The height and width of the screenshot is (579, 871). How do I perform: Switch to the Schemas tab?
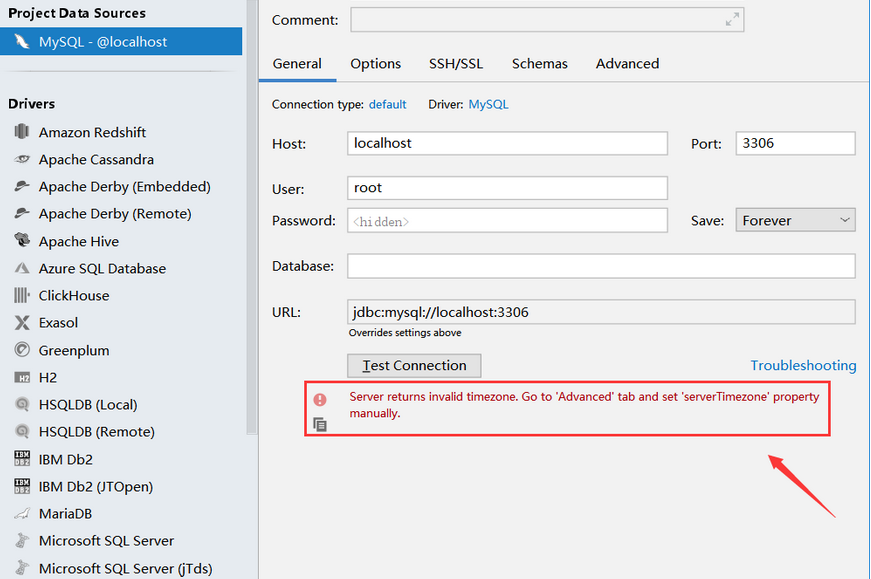[x=540, y=64]
